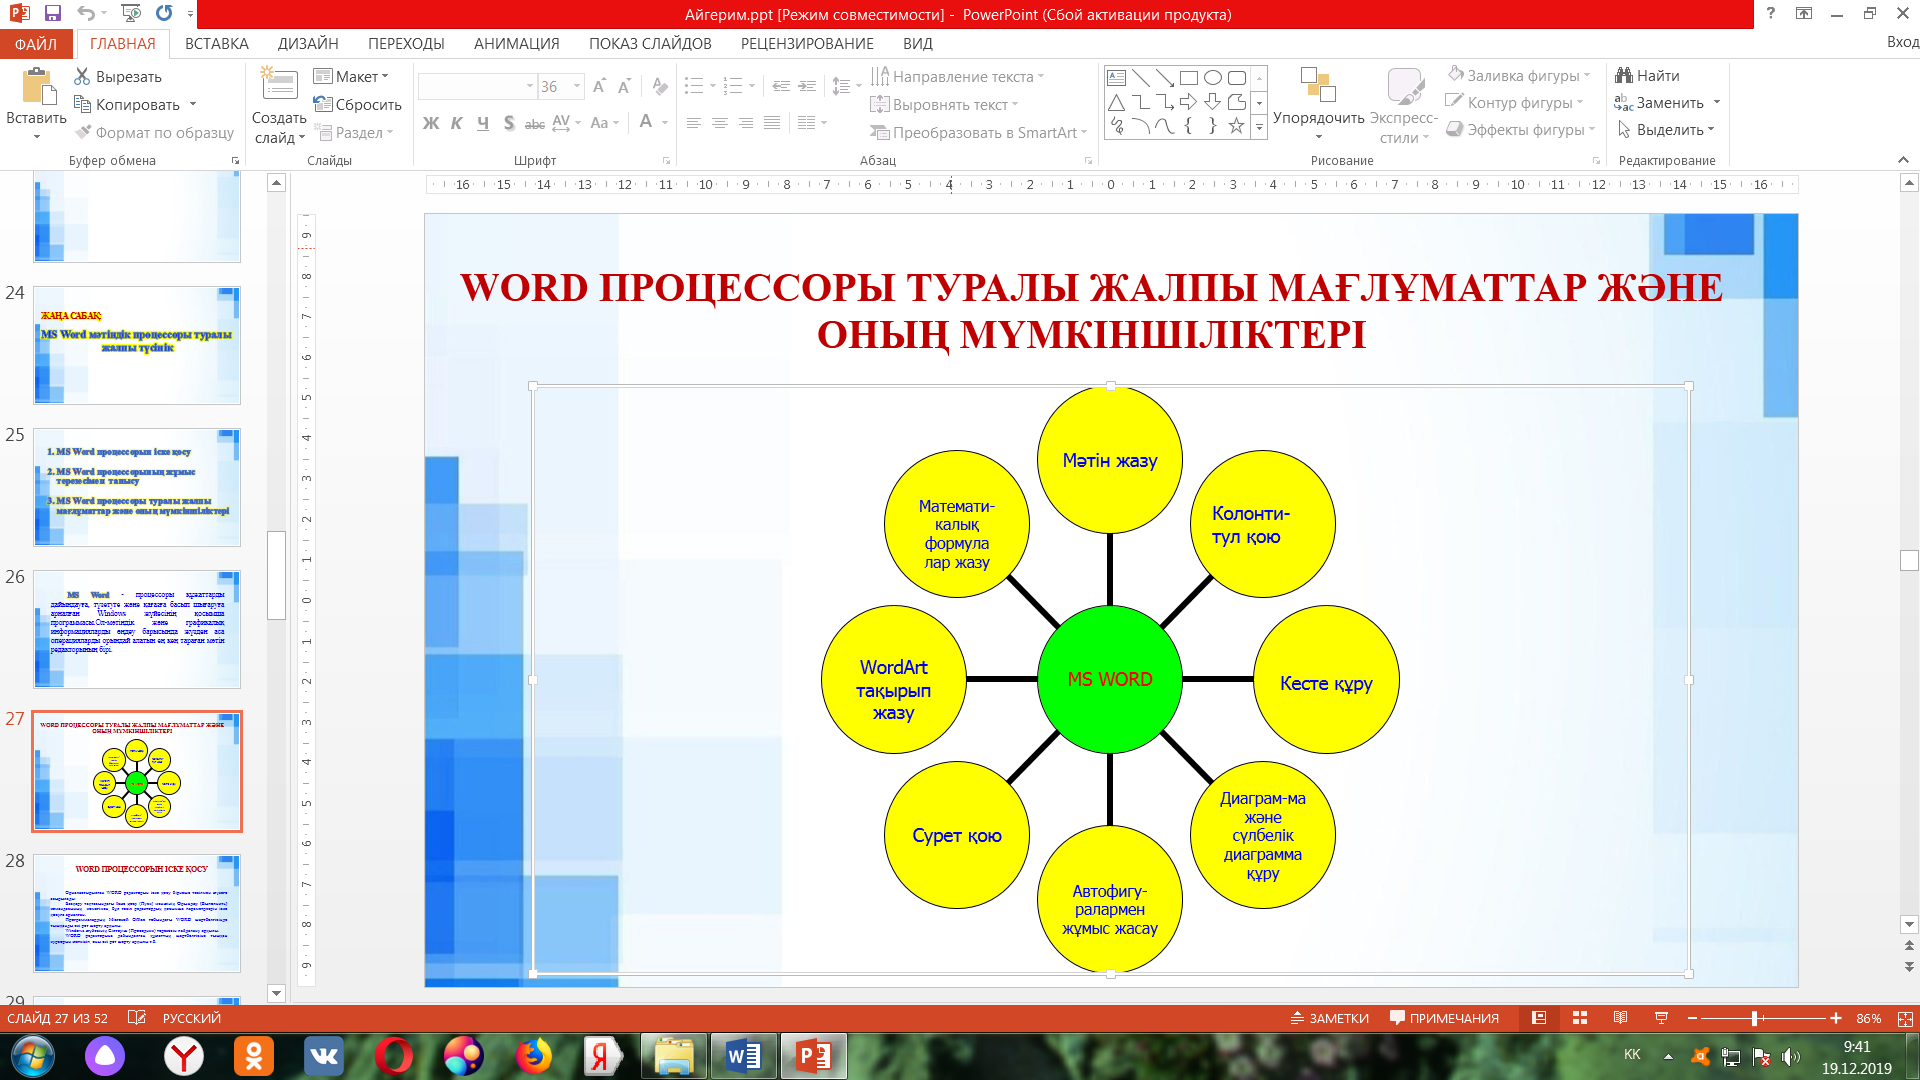1920x1080 pixels.
Task: Expand the Заливка фигуры dropdown
Action: tap(1587, 76)
